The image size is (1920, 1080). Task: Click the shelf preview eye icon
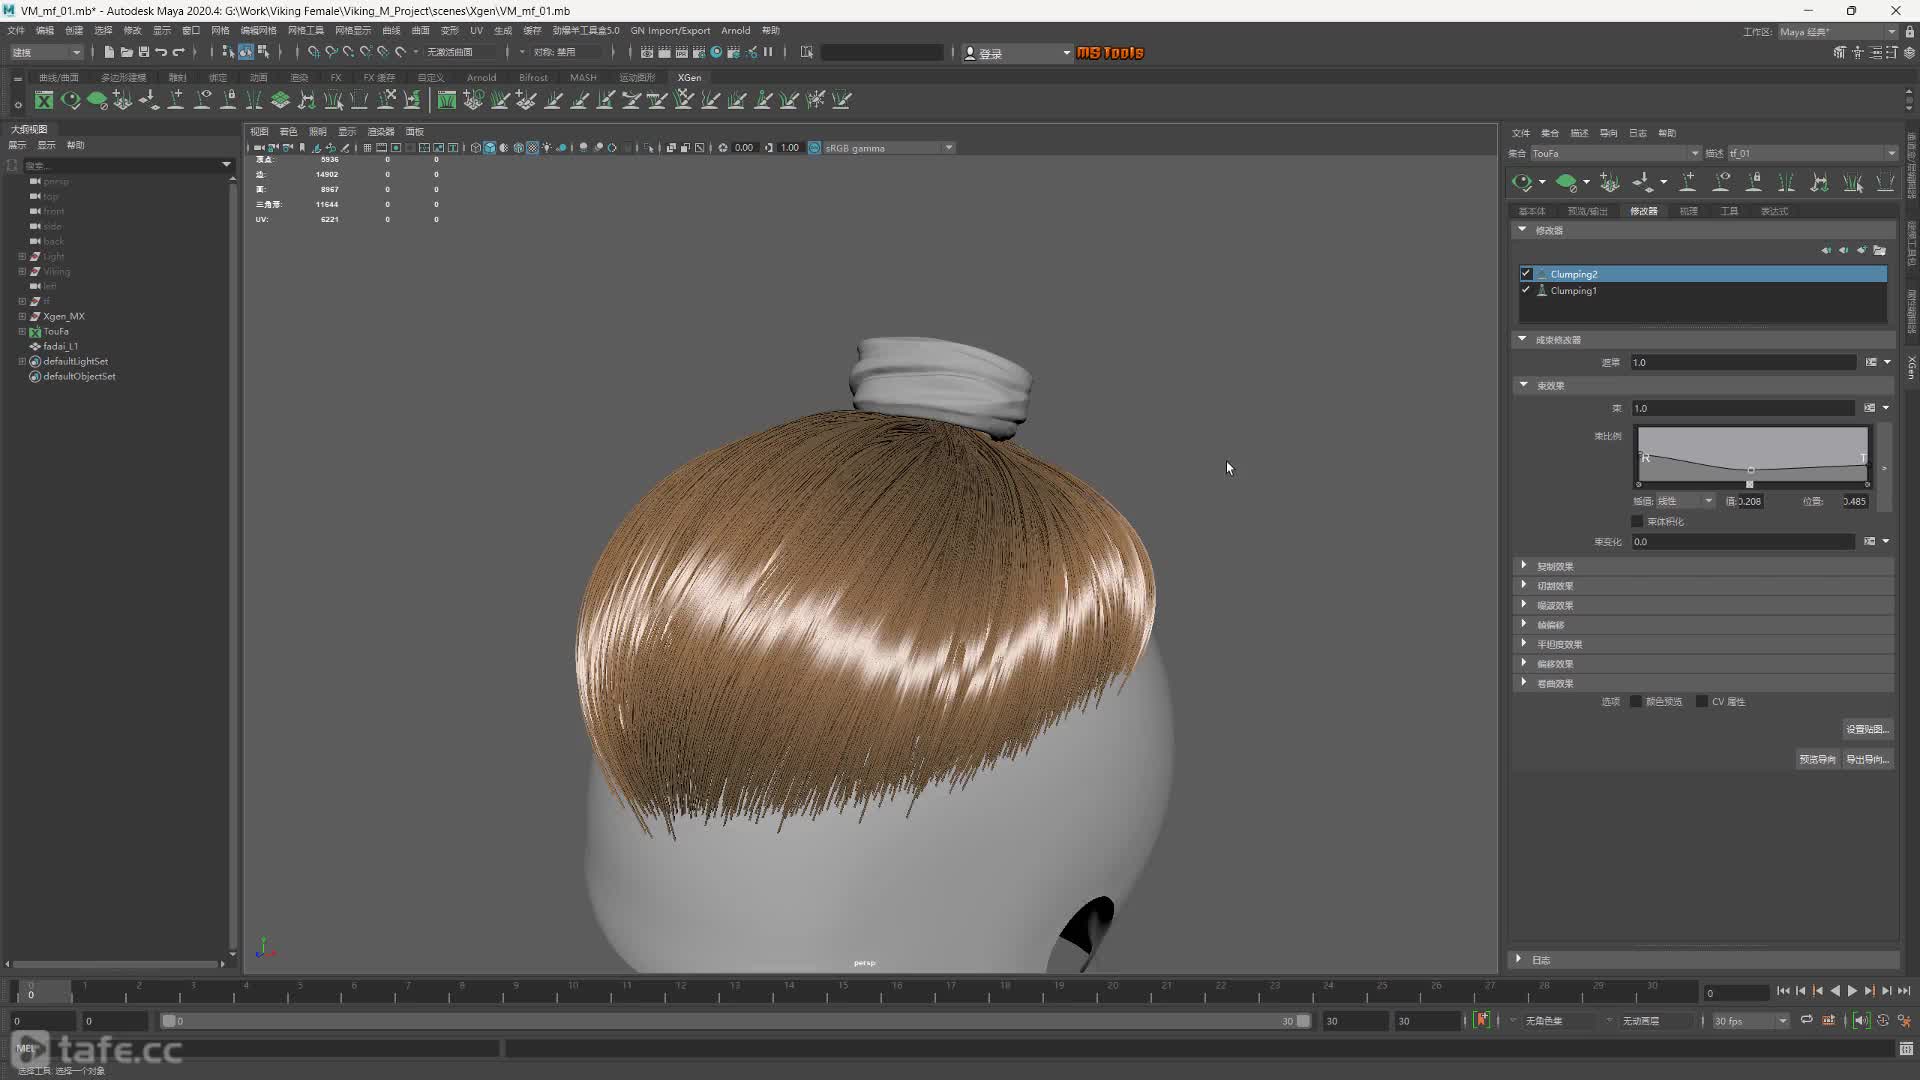[70, 100]
